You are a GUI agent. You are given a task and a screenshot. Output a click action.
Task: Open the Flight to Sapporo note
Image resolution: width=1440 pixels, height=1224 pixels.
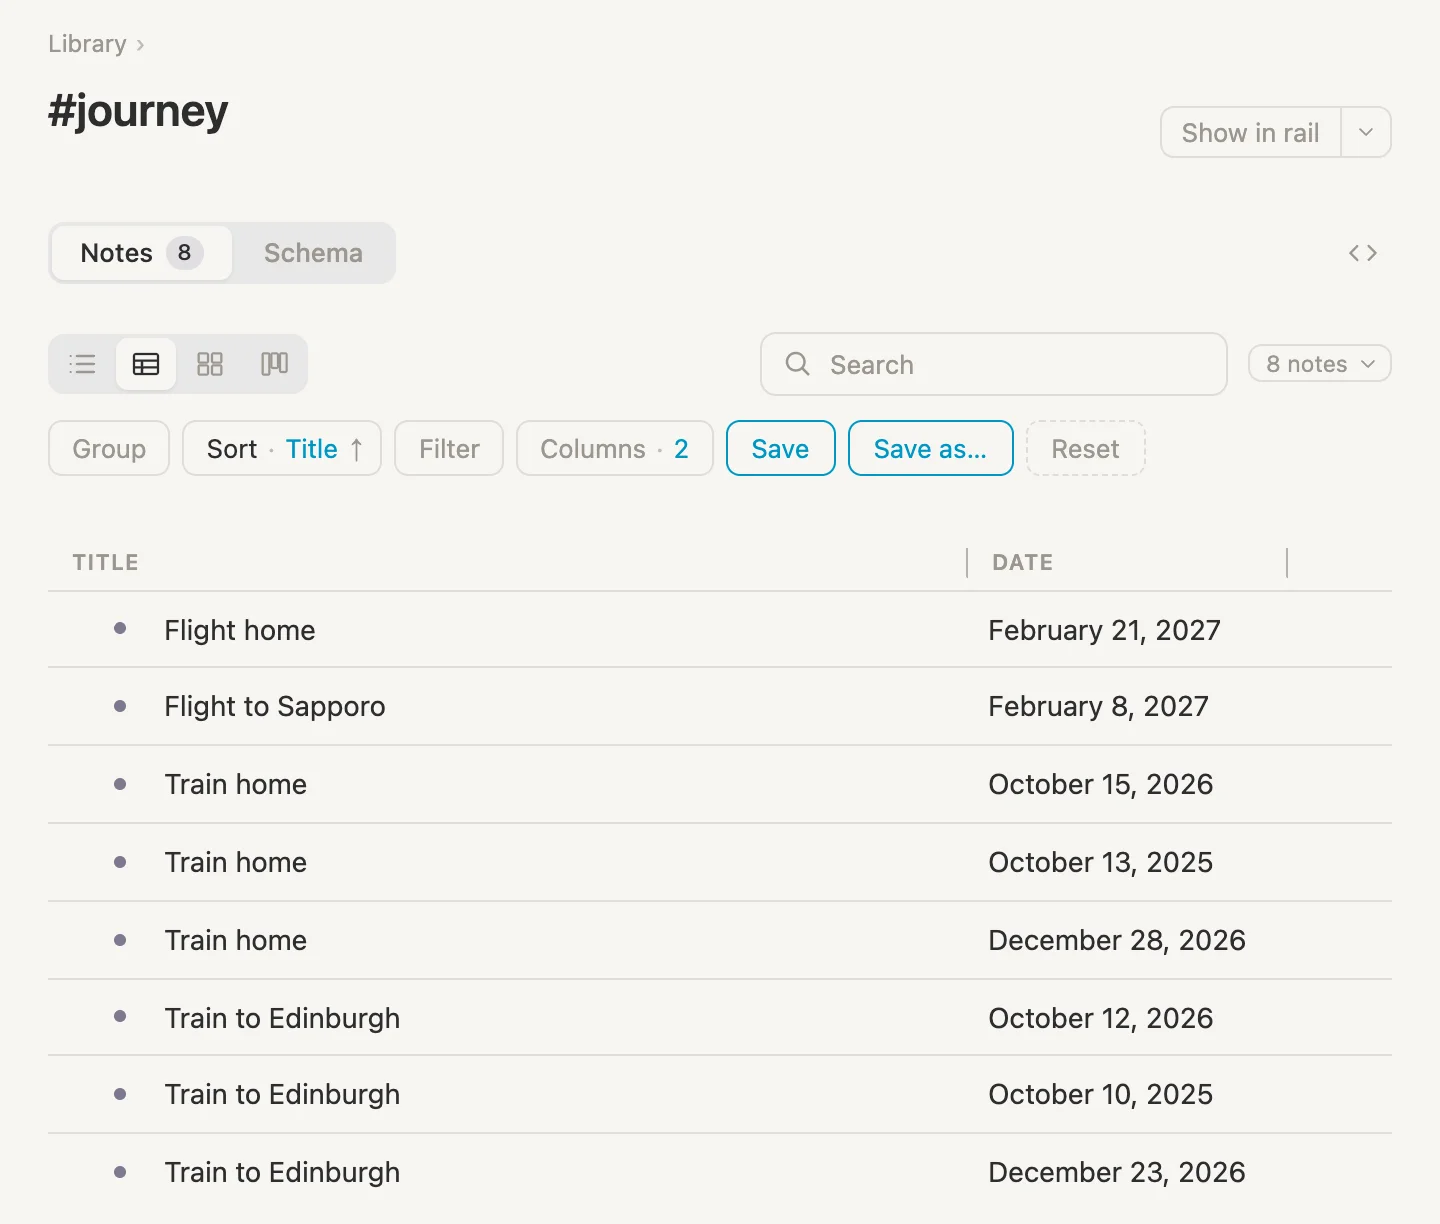tap(275, 706)
